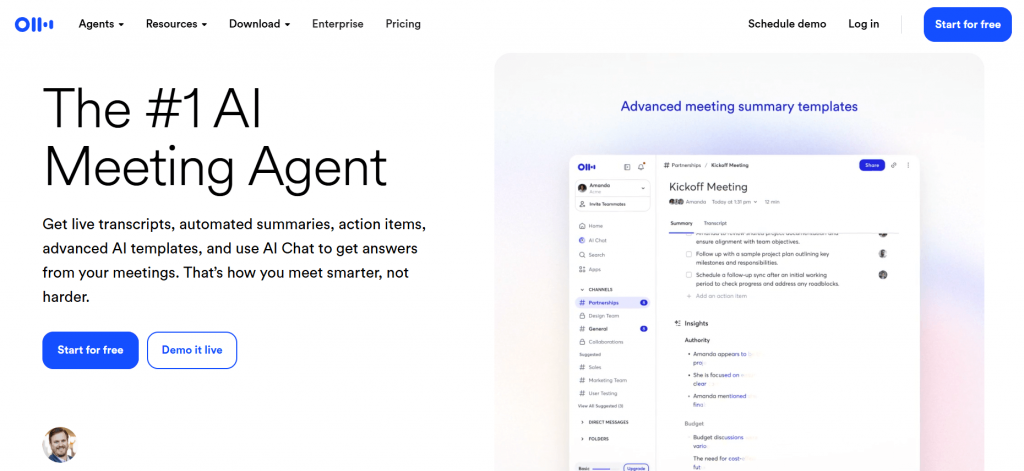Go to the Pricing page
Viewport: 1024px width, 471px height.
[x=403, y=24]
